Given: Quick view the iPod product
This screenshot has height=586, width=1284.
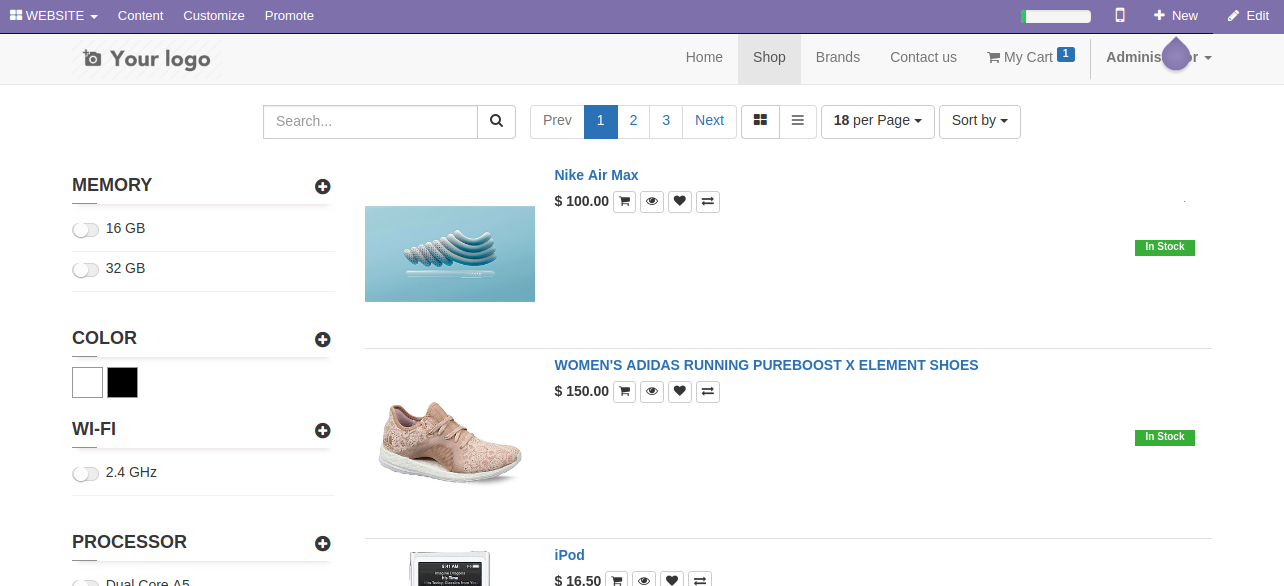Looking at the screenshot, I should (645, 580).
